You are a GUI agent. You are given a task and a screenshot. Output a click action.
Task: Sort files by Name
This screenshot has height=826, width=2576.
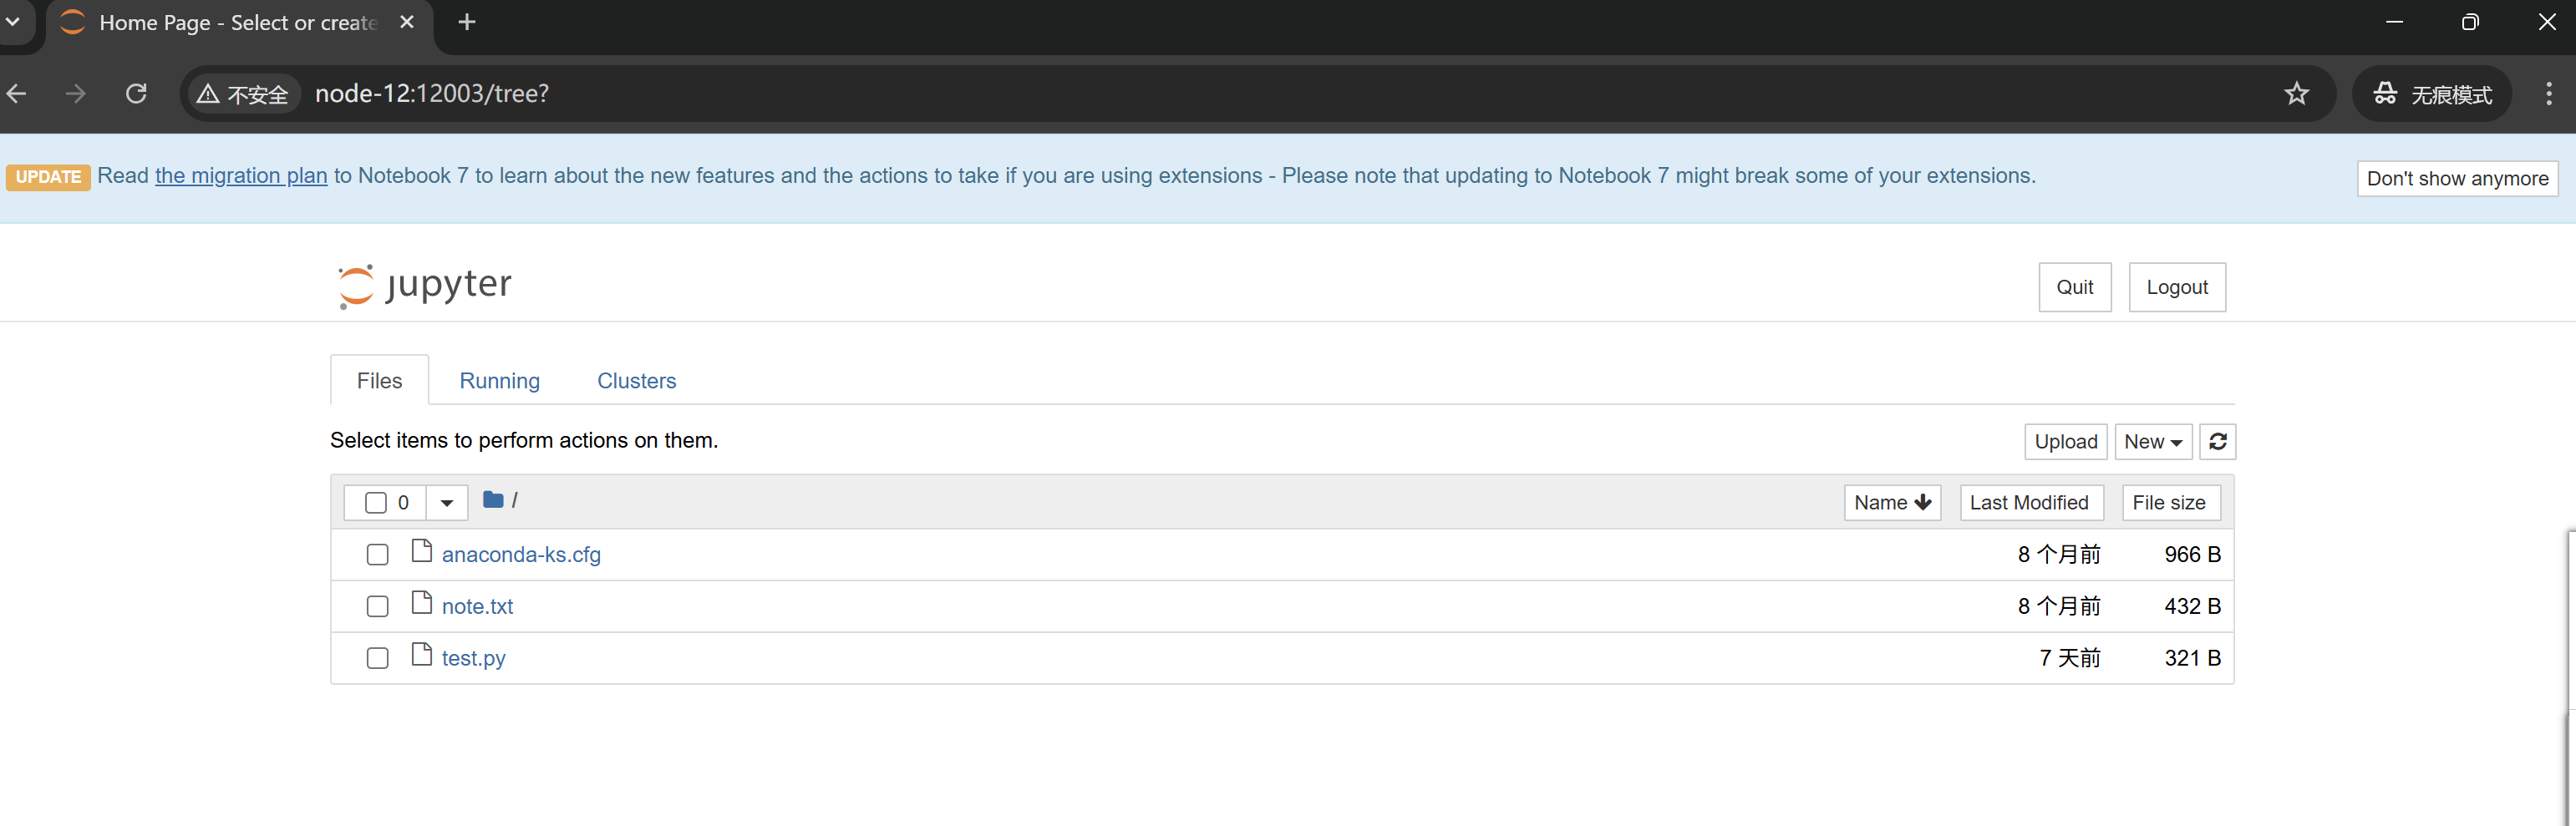click(x=1892, y=503)
